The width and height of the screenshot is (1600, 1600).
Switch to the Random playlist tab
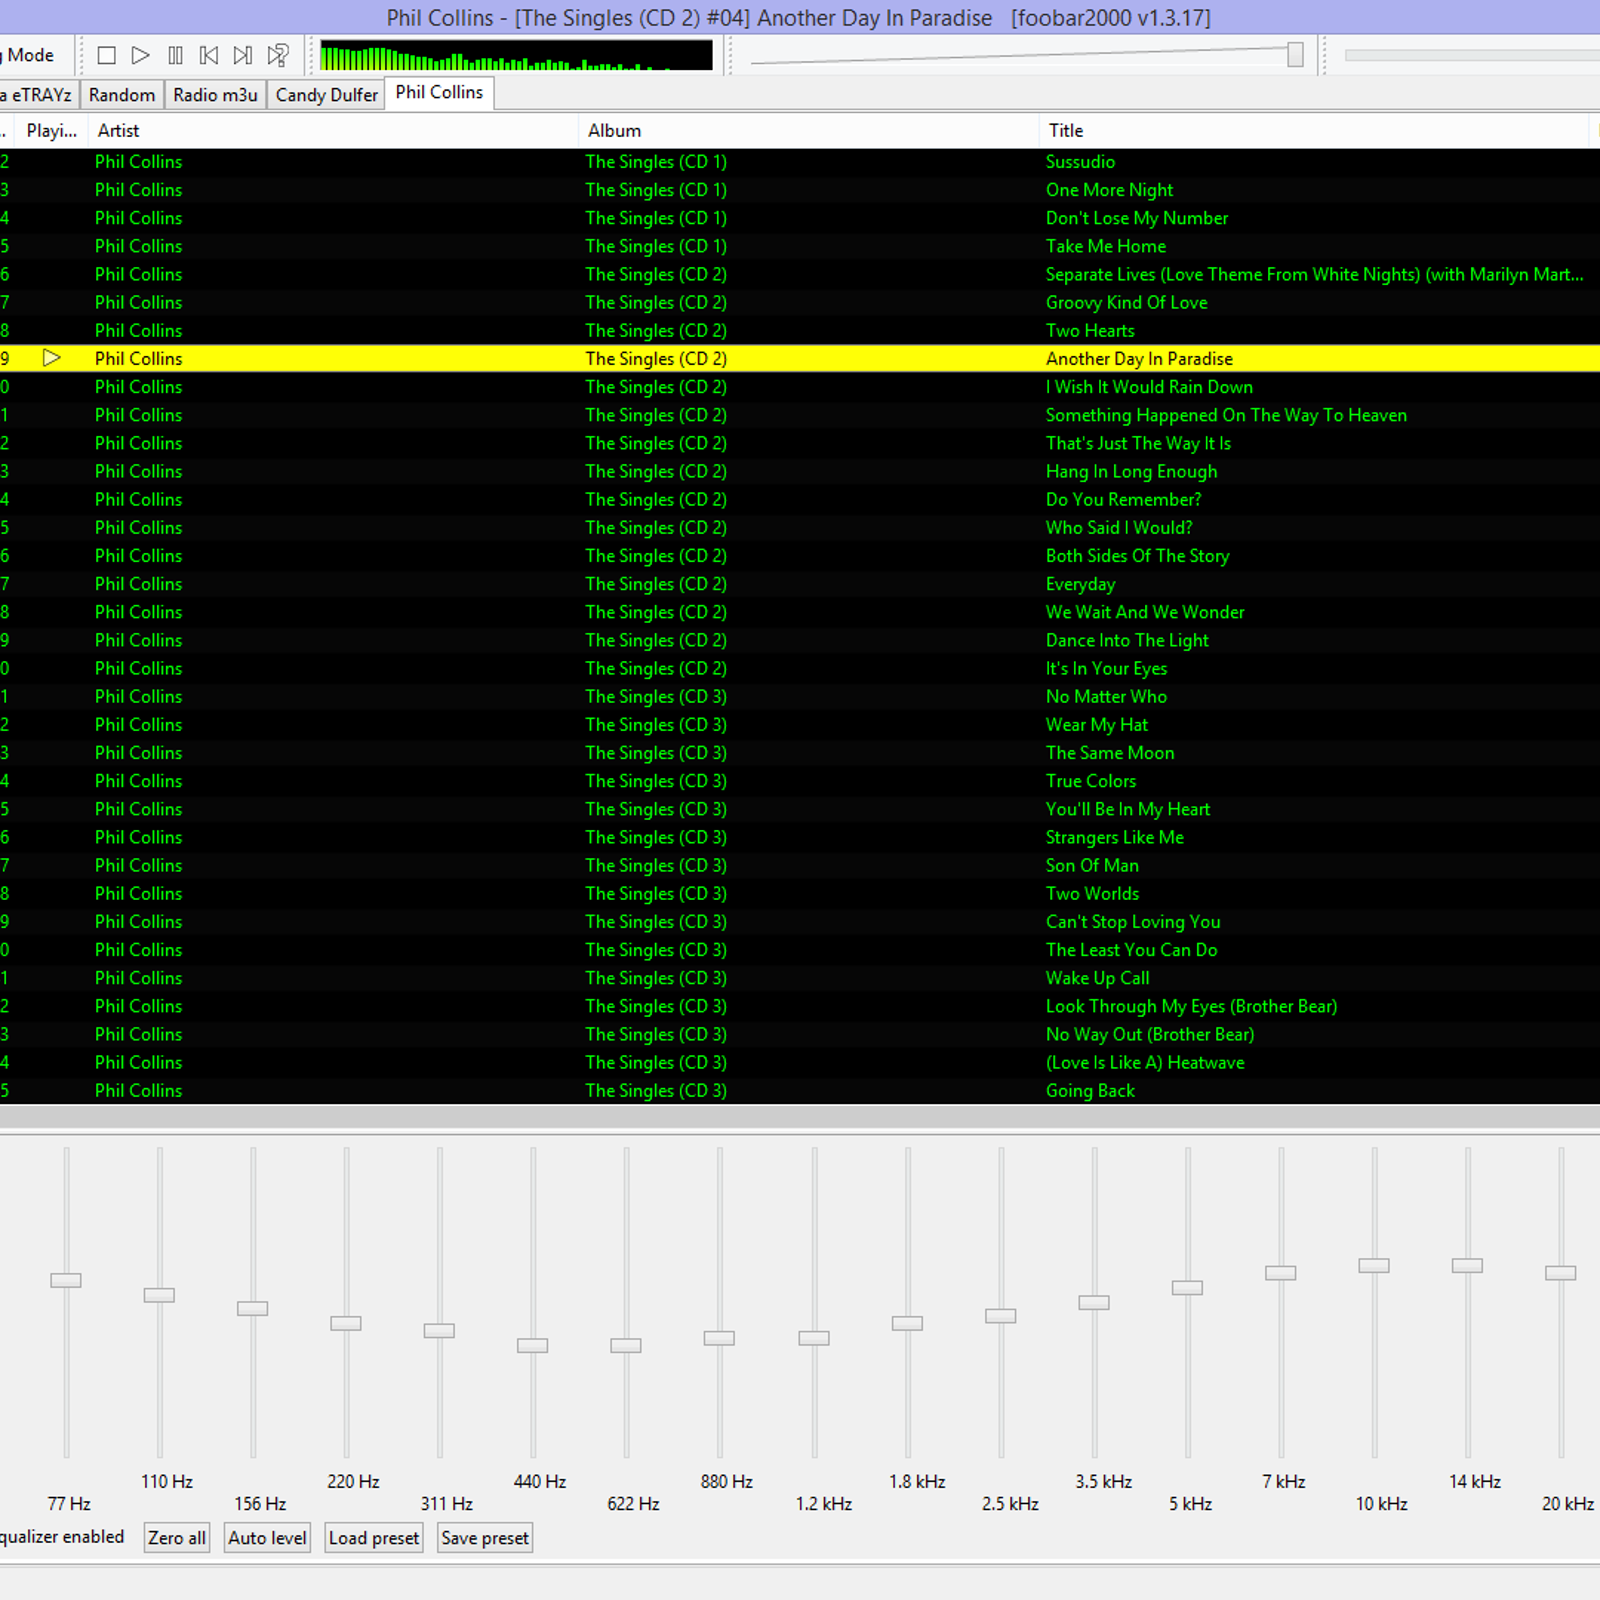click(x=122, y=95)
